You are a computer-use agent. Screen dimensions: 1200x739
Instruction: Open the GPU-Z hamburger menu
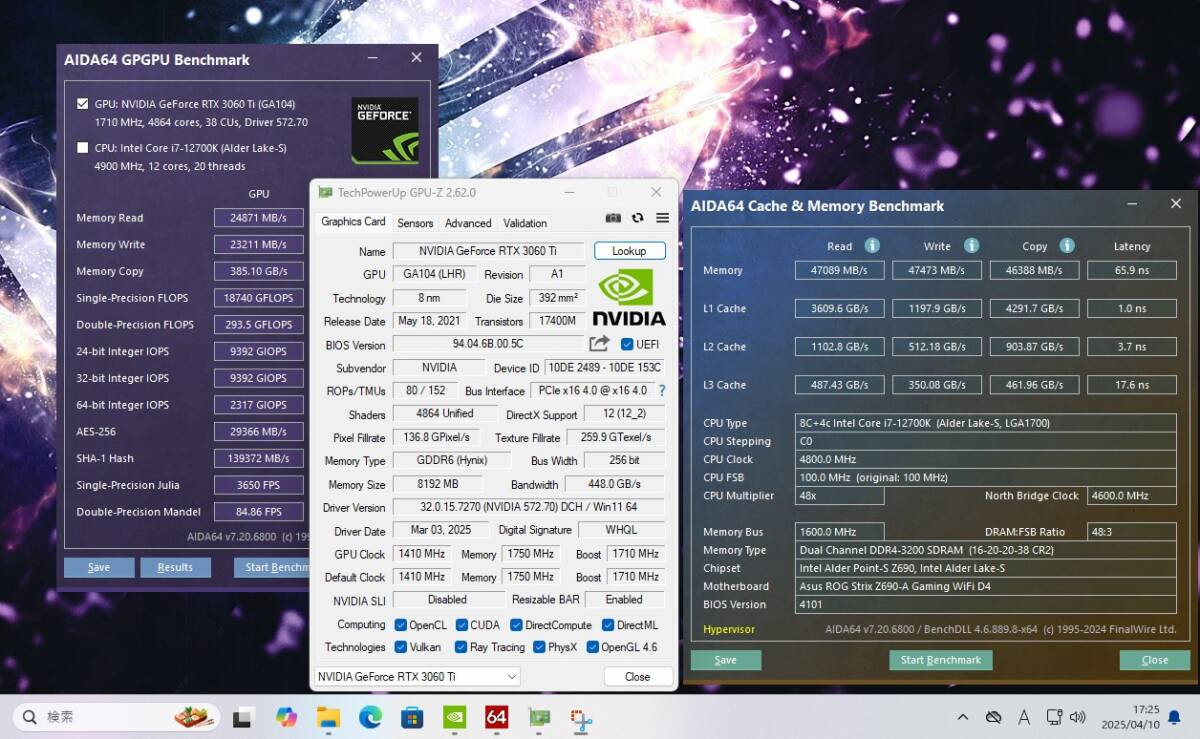pos(662,218)
